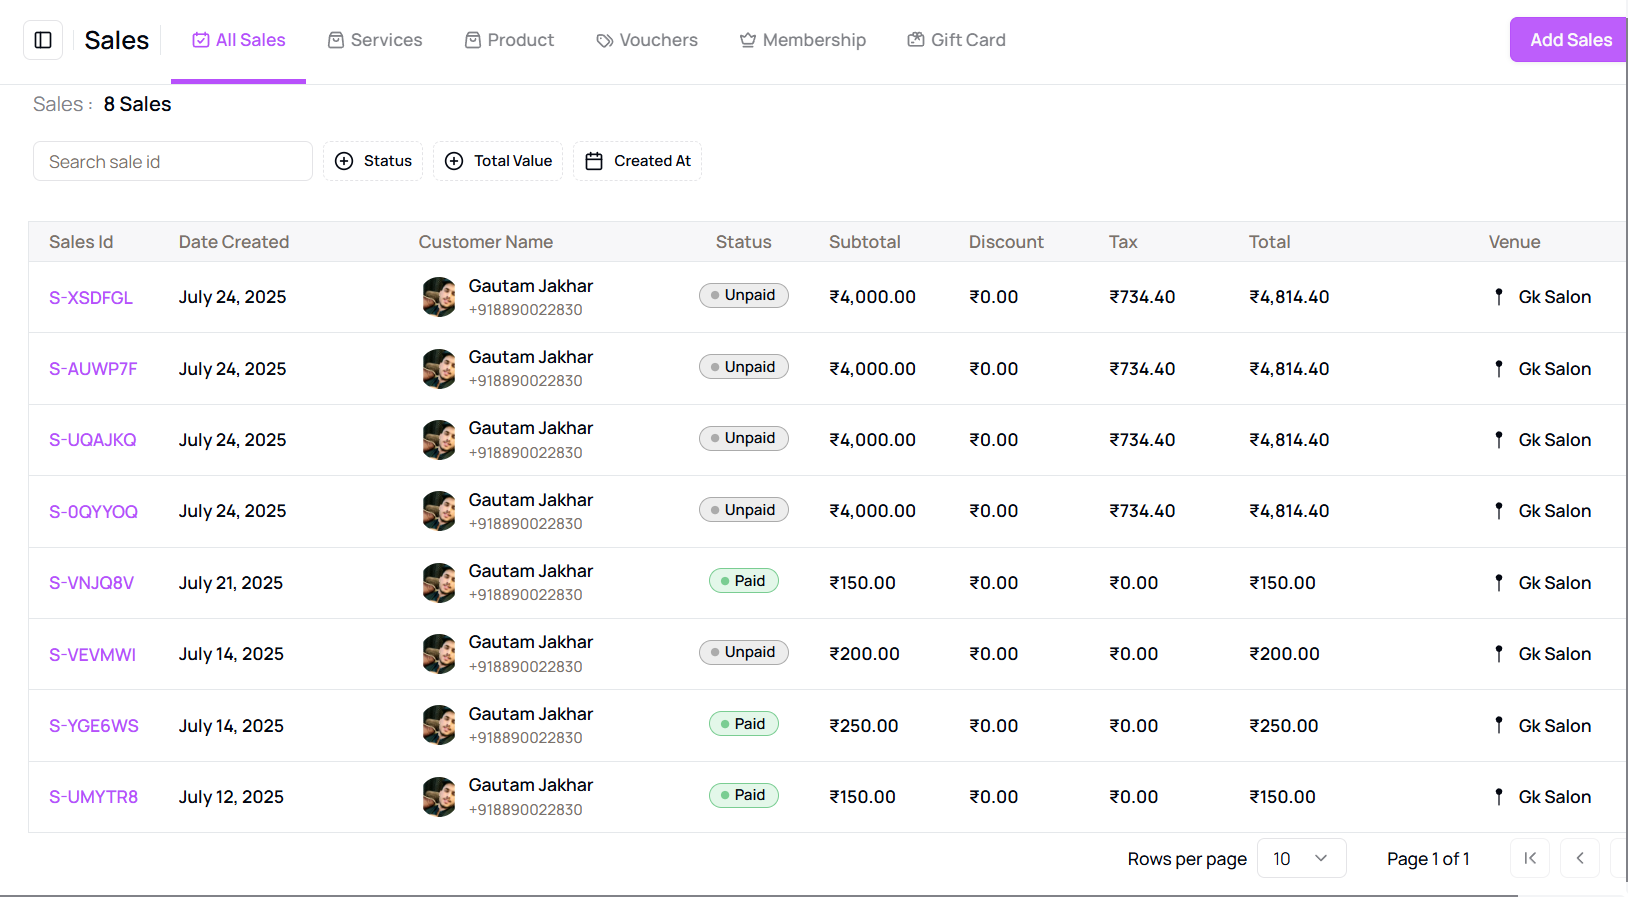Go to the previous page
Image resolution: width=1628 pixels, height=897 pixels.
click(1580, 859)
